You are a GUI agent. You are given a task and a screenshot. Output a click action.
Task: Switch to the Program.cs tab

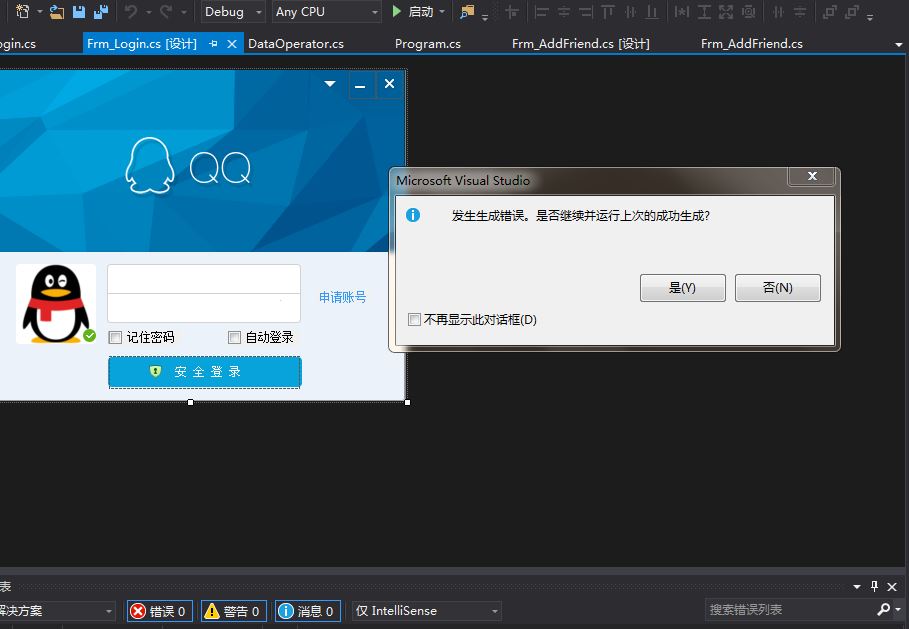428,43
